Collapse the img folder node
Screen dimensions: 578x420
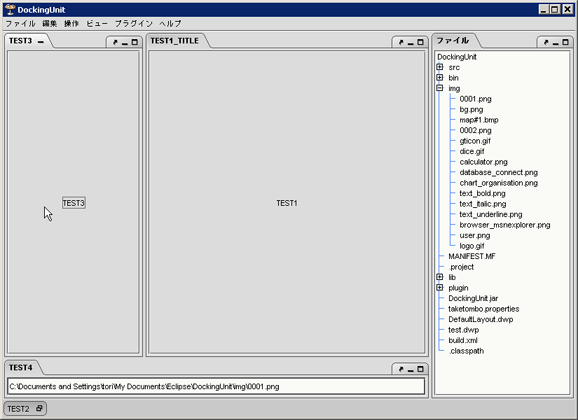(x=440, y=88)
